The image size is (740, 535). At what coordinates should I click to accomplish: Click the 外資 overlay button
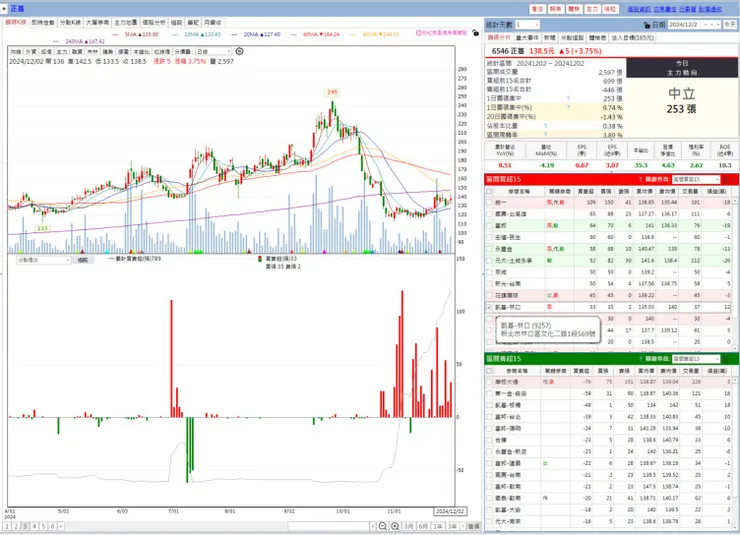tap(31, 51)
